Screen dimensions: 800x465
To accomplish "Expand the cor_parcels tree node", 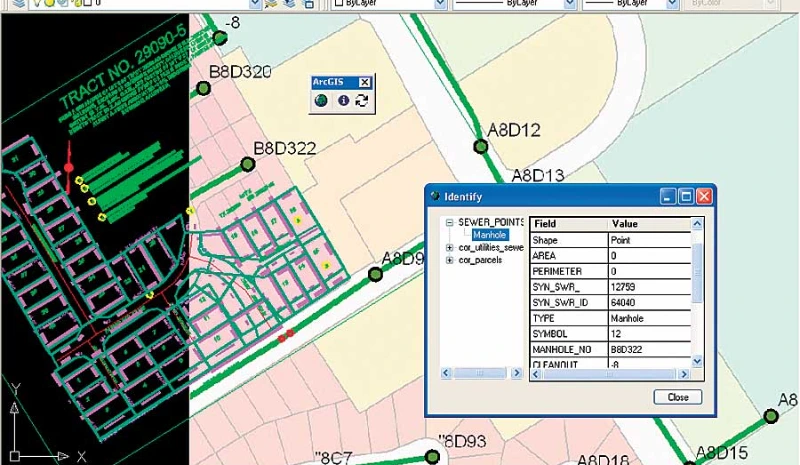I will (450, 260).
